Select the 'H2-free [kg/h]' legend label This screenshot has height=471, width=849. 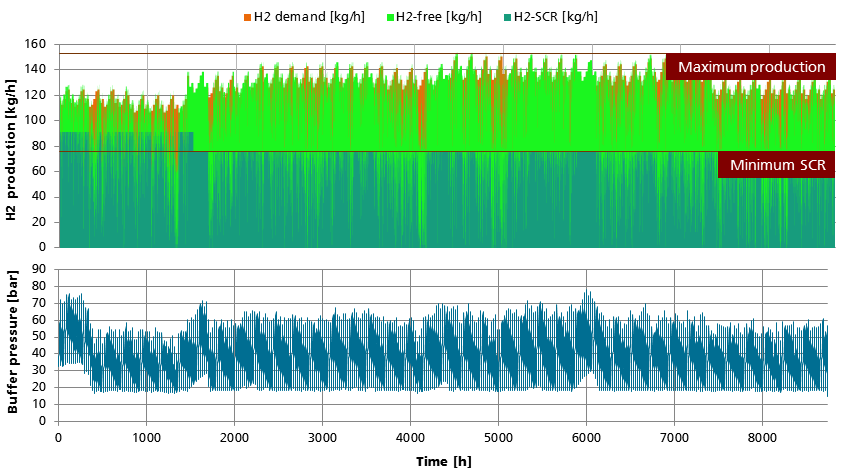click(x=439, y=17)
